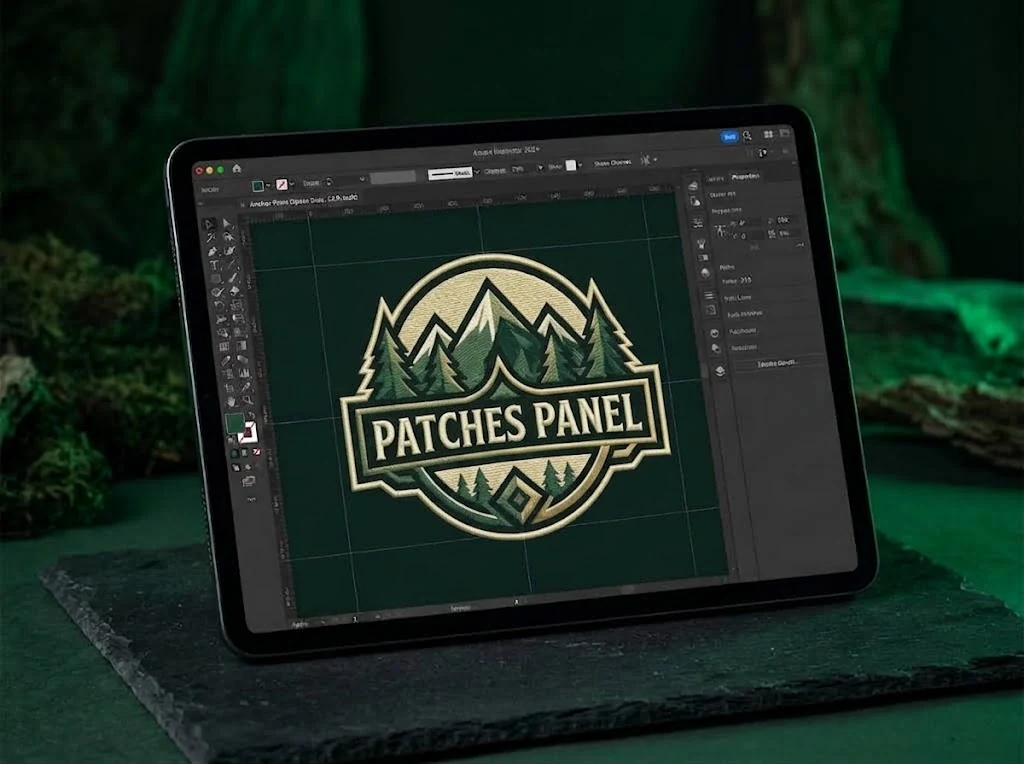Select the black arrow Selection tool

point(209,224)
